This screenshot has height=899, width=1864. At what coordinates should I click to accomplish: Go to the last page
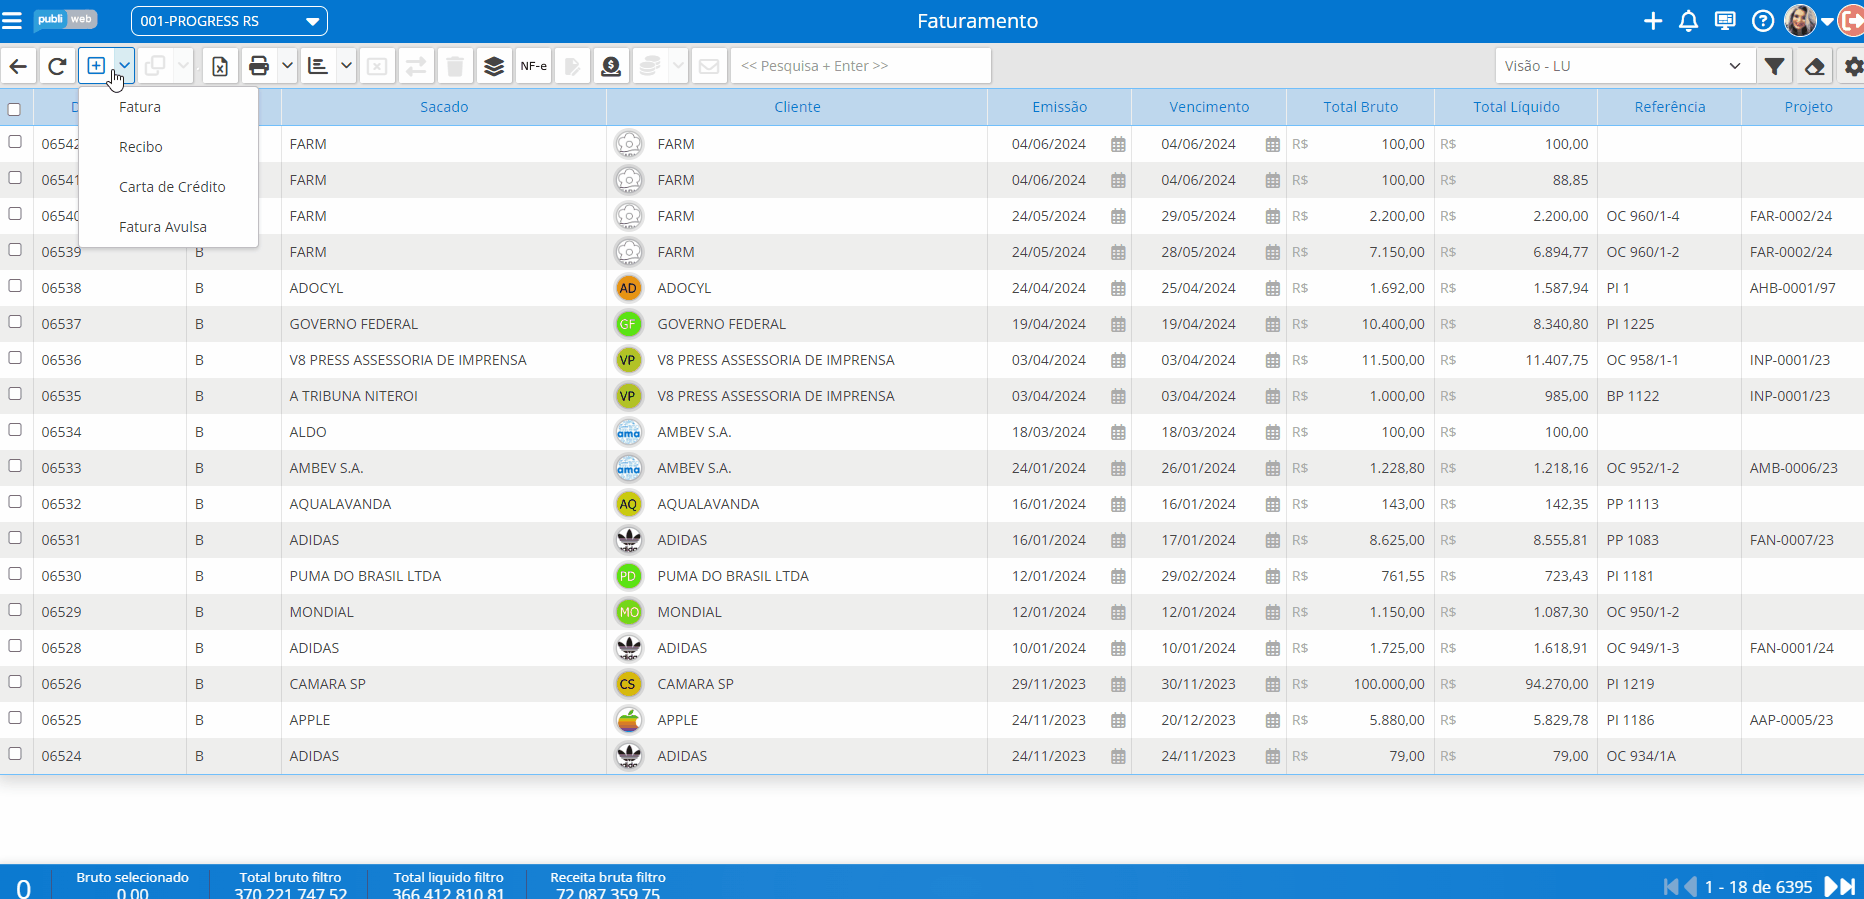click(x=1849, y=887)
